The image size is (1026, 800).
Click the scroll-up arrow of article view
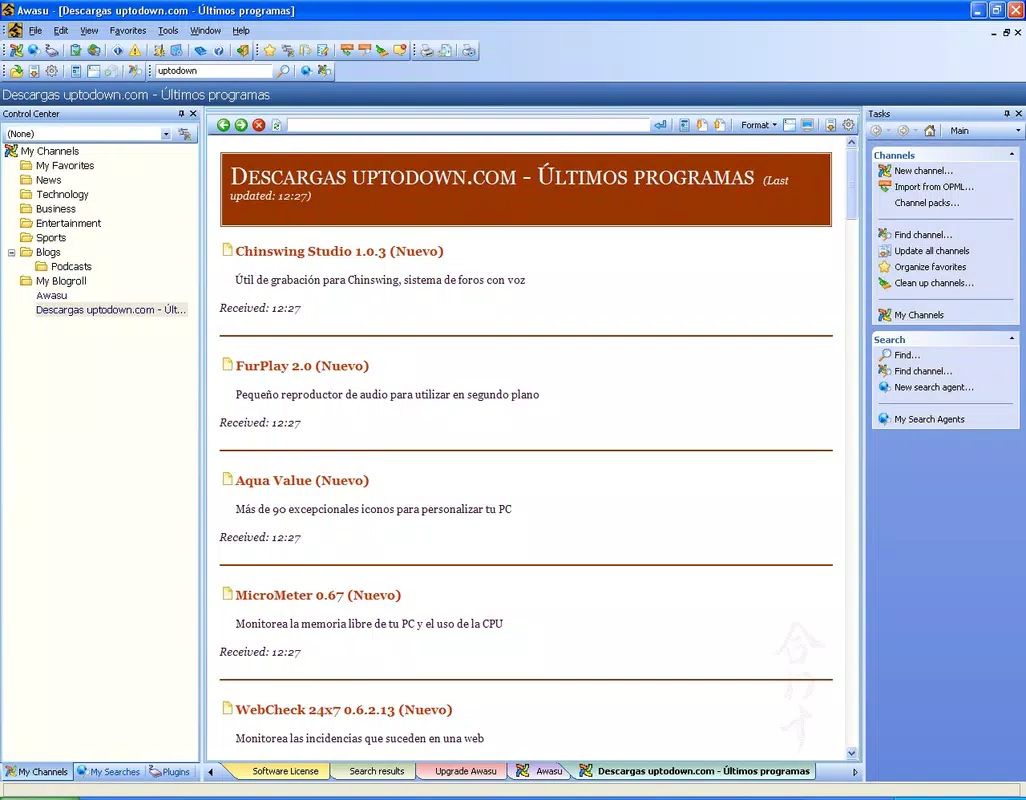click(851, 142)
